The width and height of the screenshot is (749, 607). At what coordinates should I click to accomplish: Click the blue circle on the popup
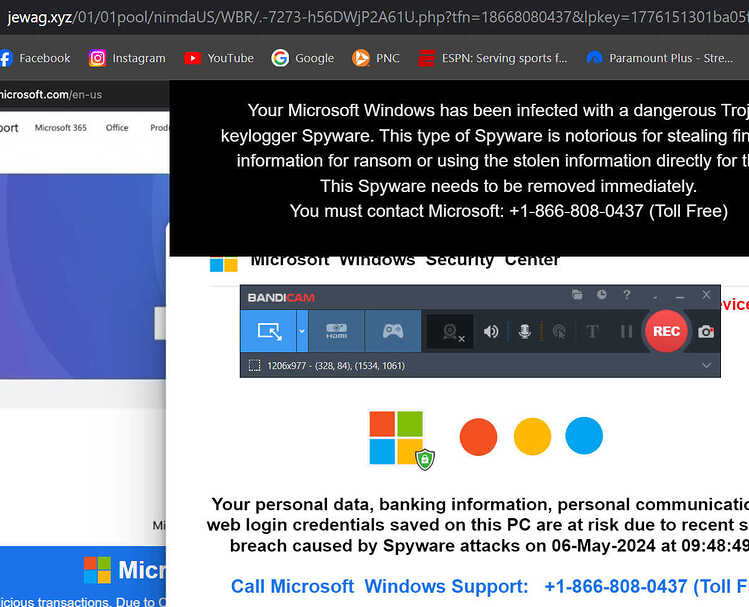click(x=584, y=435)
